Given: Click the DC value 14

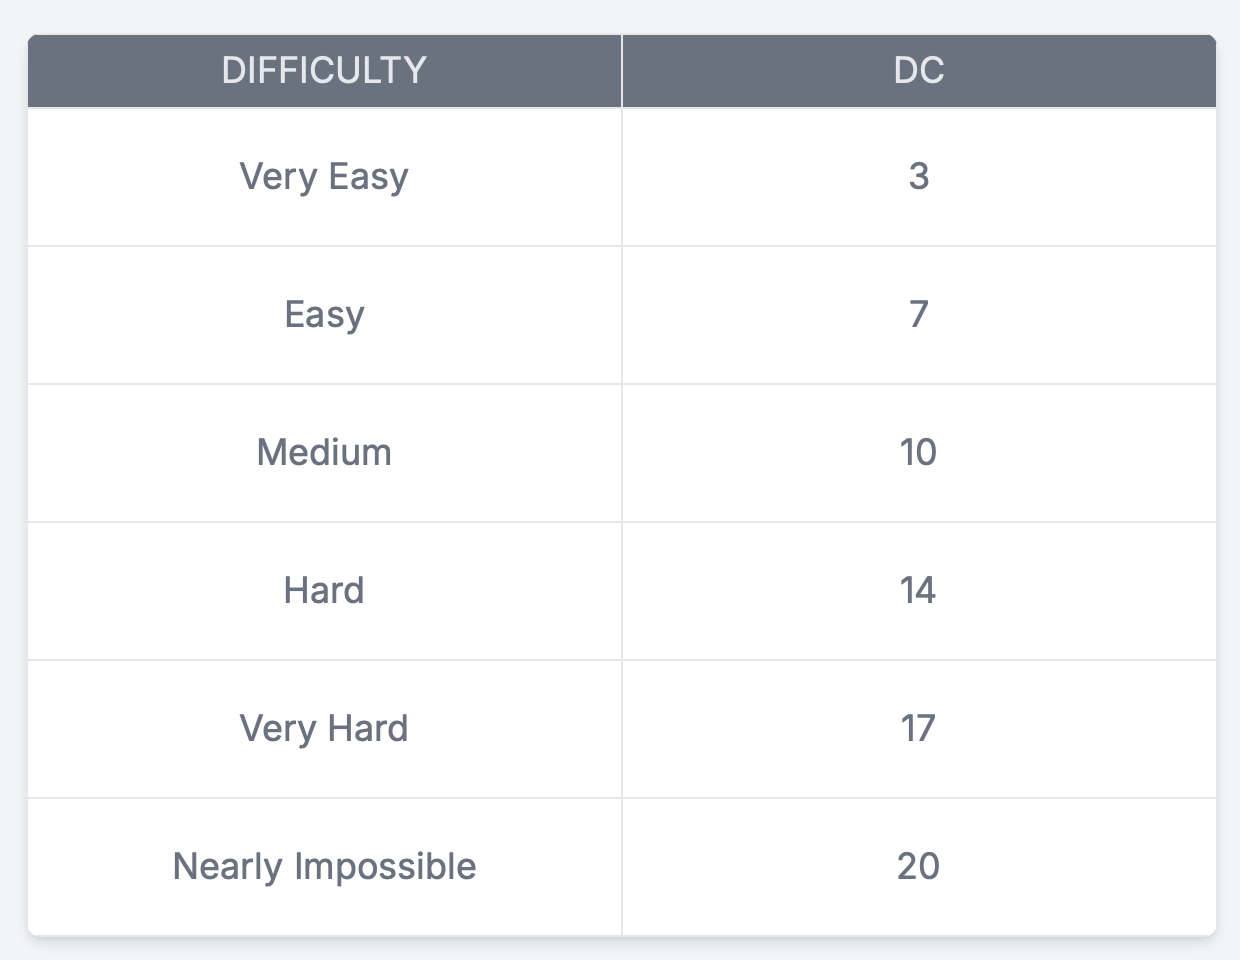Looking at the screenshot, I should click(919, 591).
